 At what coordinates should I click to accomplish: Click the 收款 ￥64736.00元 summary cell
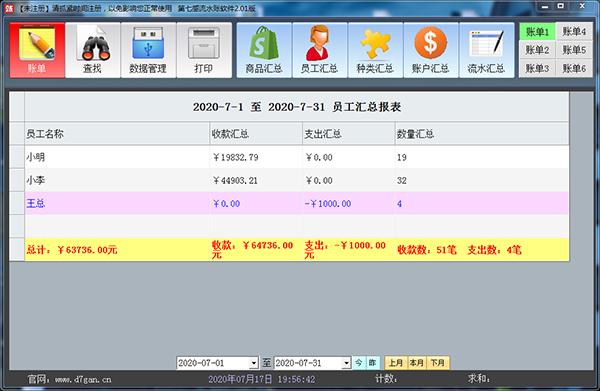click(x=256, y=250)
